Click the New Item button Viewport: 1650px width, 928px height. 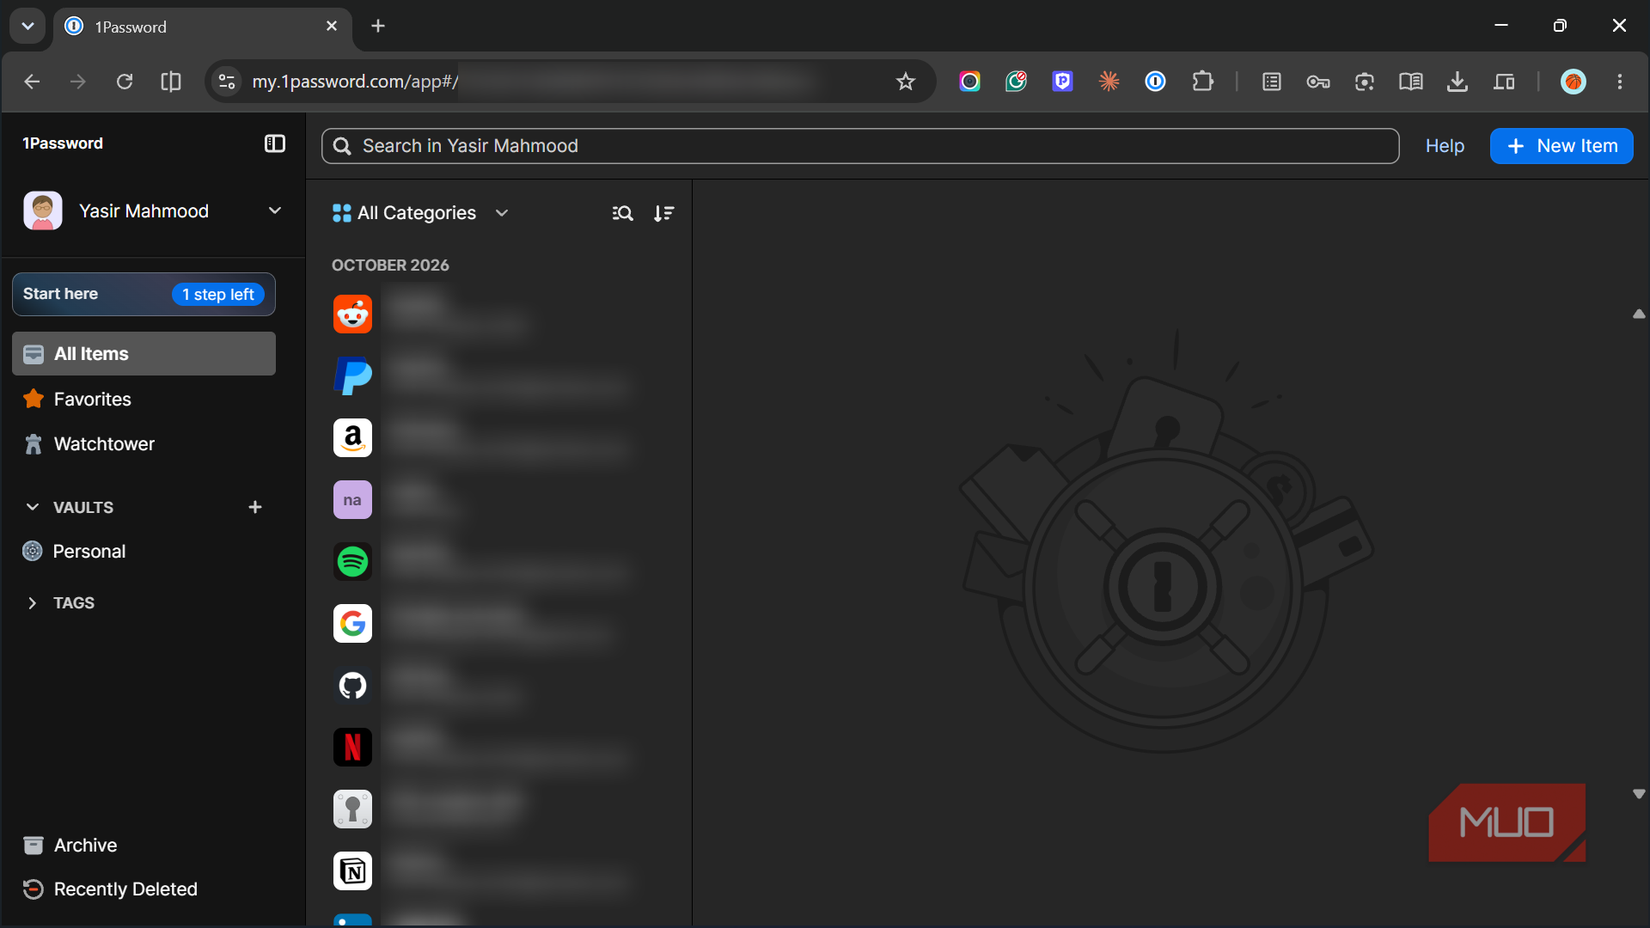(1561, 146)
